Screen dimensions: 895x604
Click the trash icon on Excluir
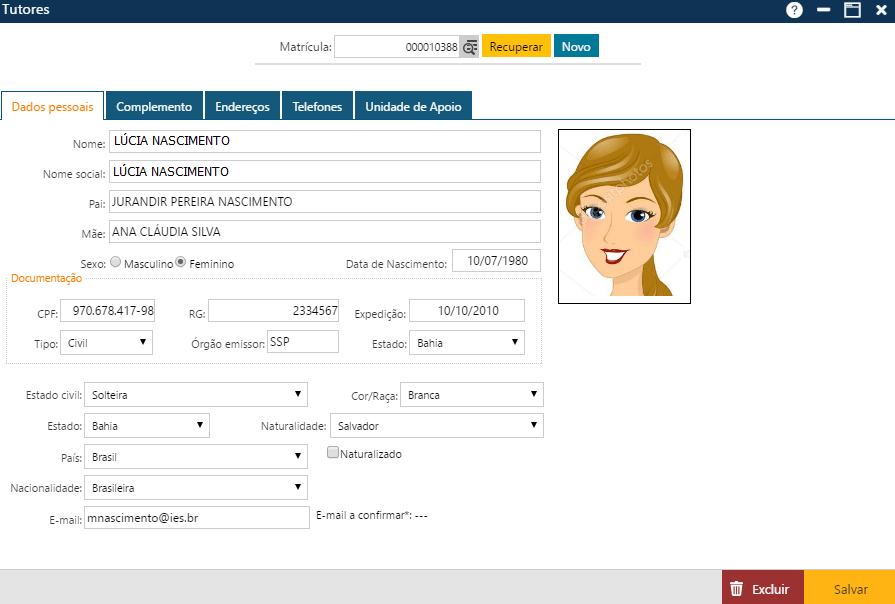(x=737, y=589)
